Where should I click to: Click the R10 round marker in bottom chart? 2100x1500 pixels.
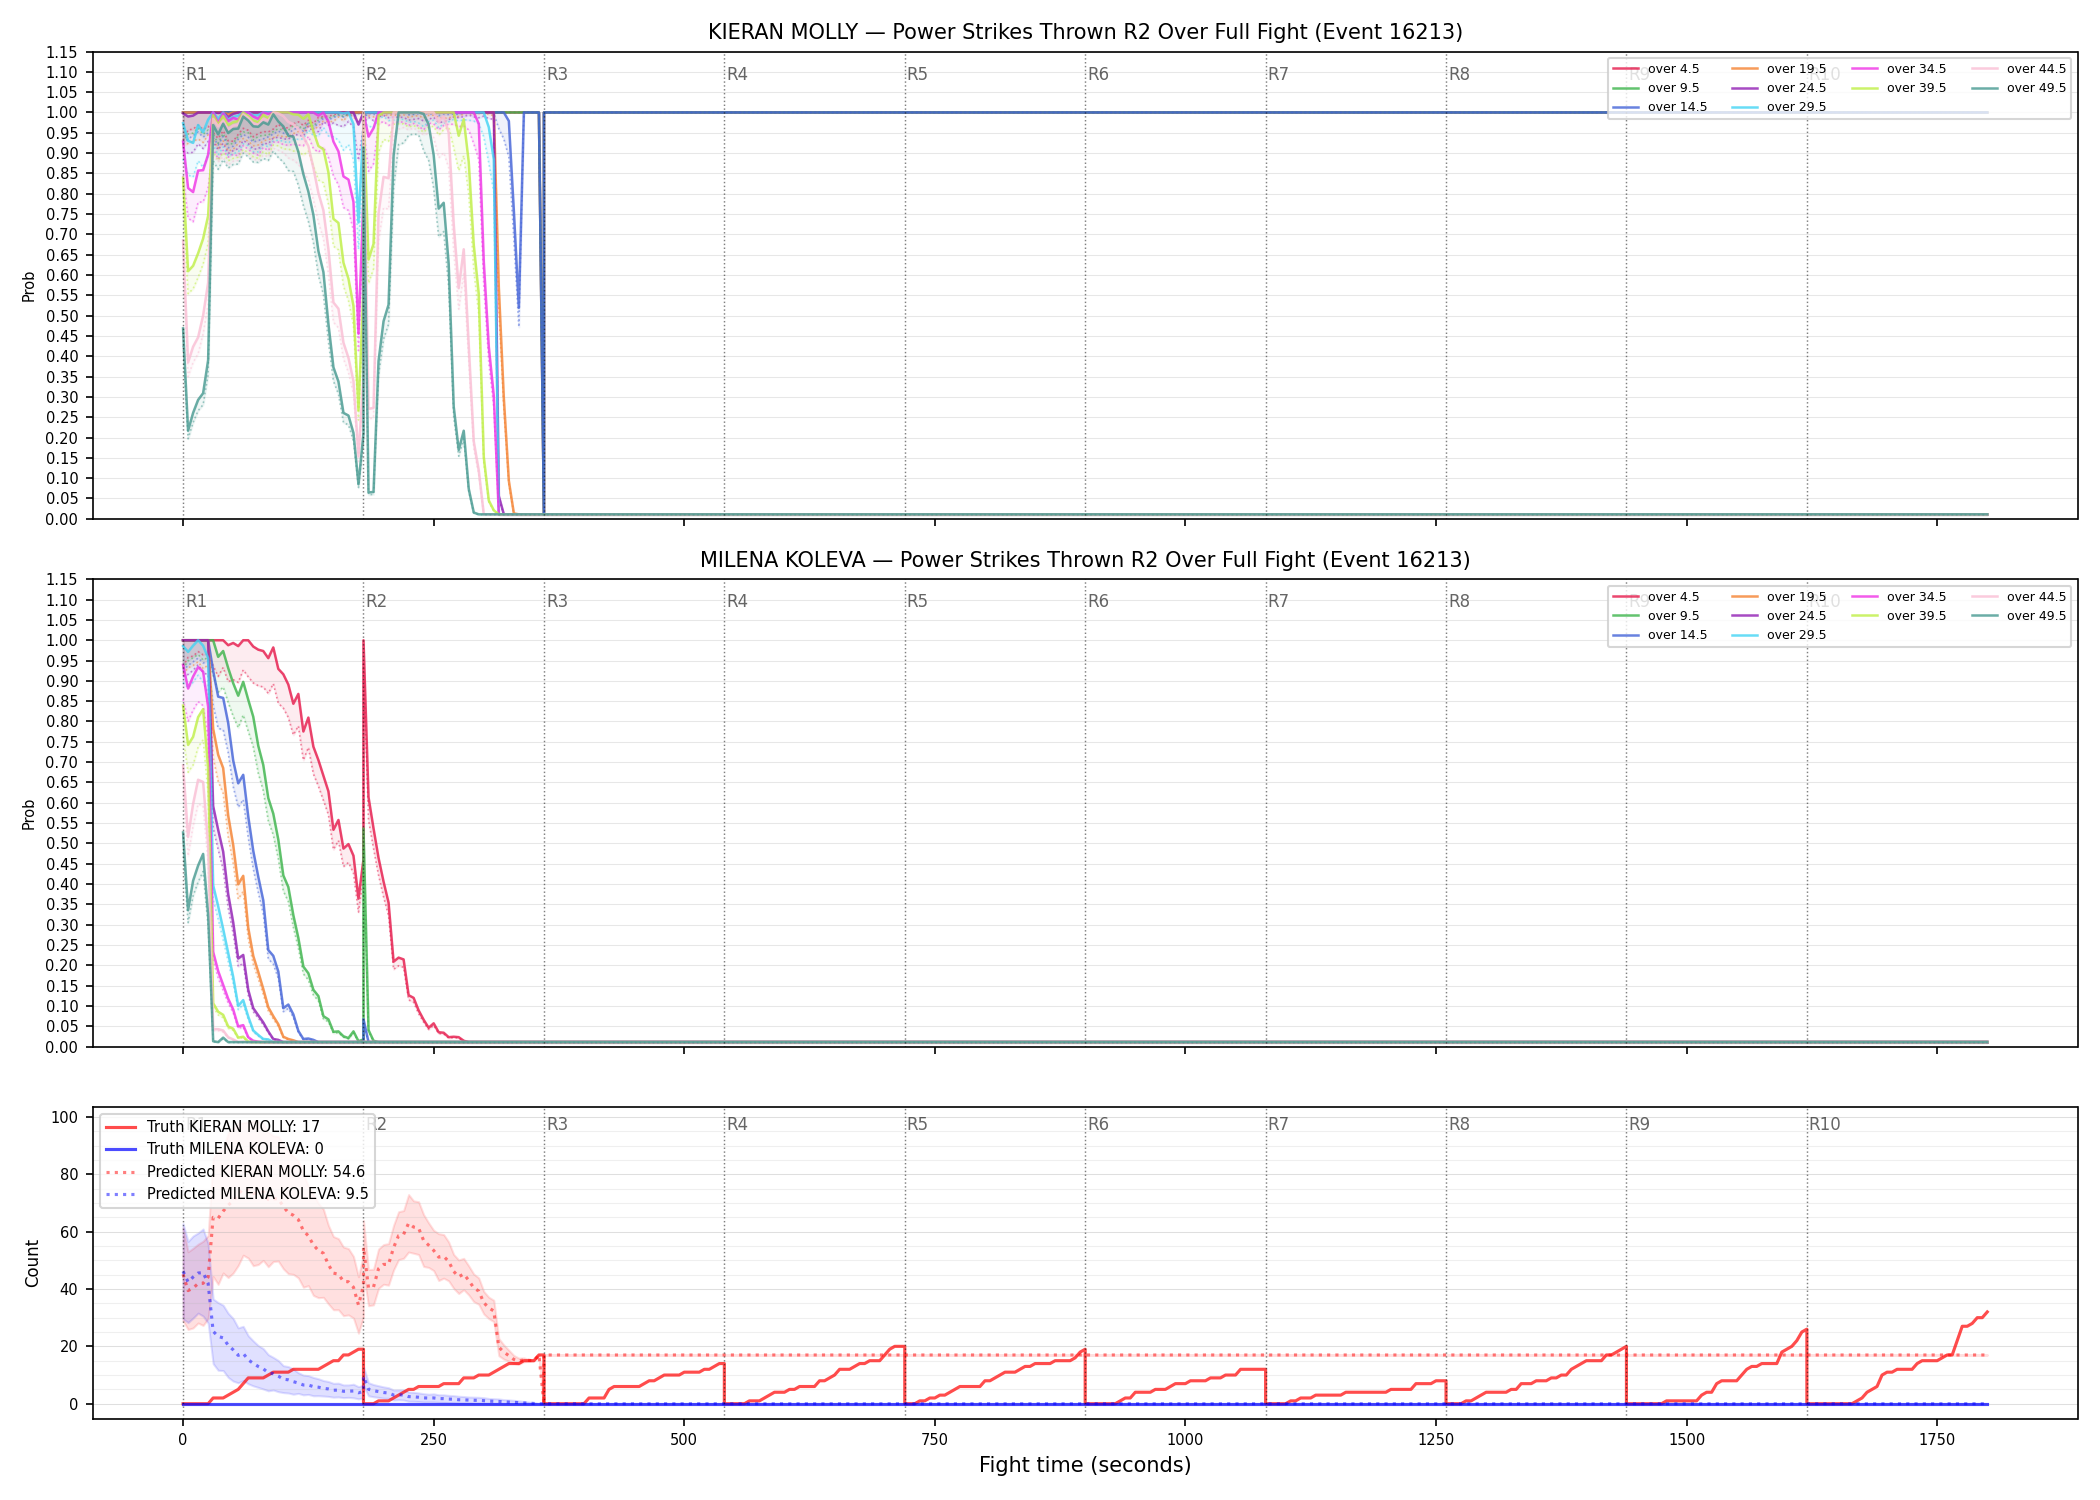(x=1824, y=1124)
